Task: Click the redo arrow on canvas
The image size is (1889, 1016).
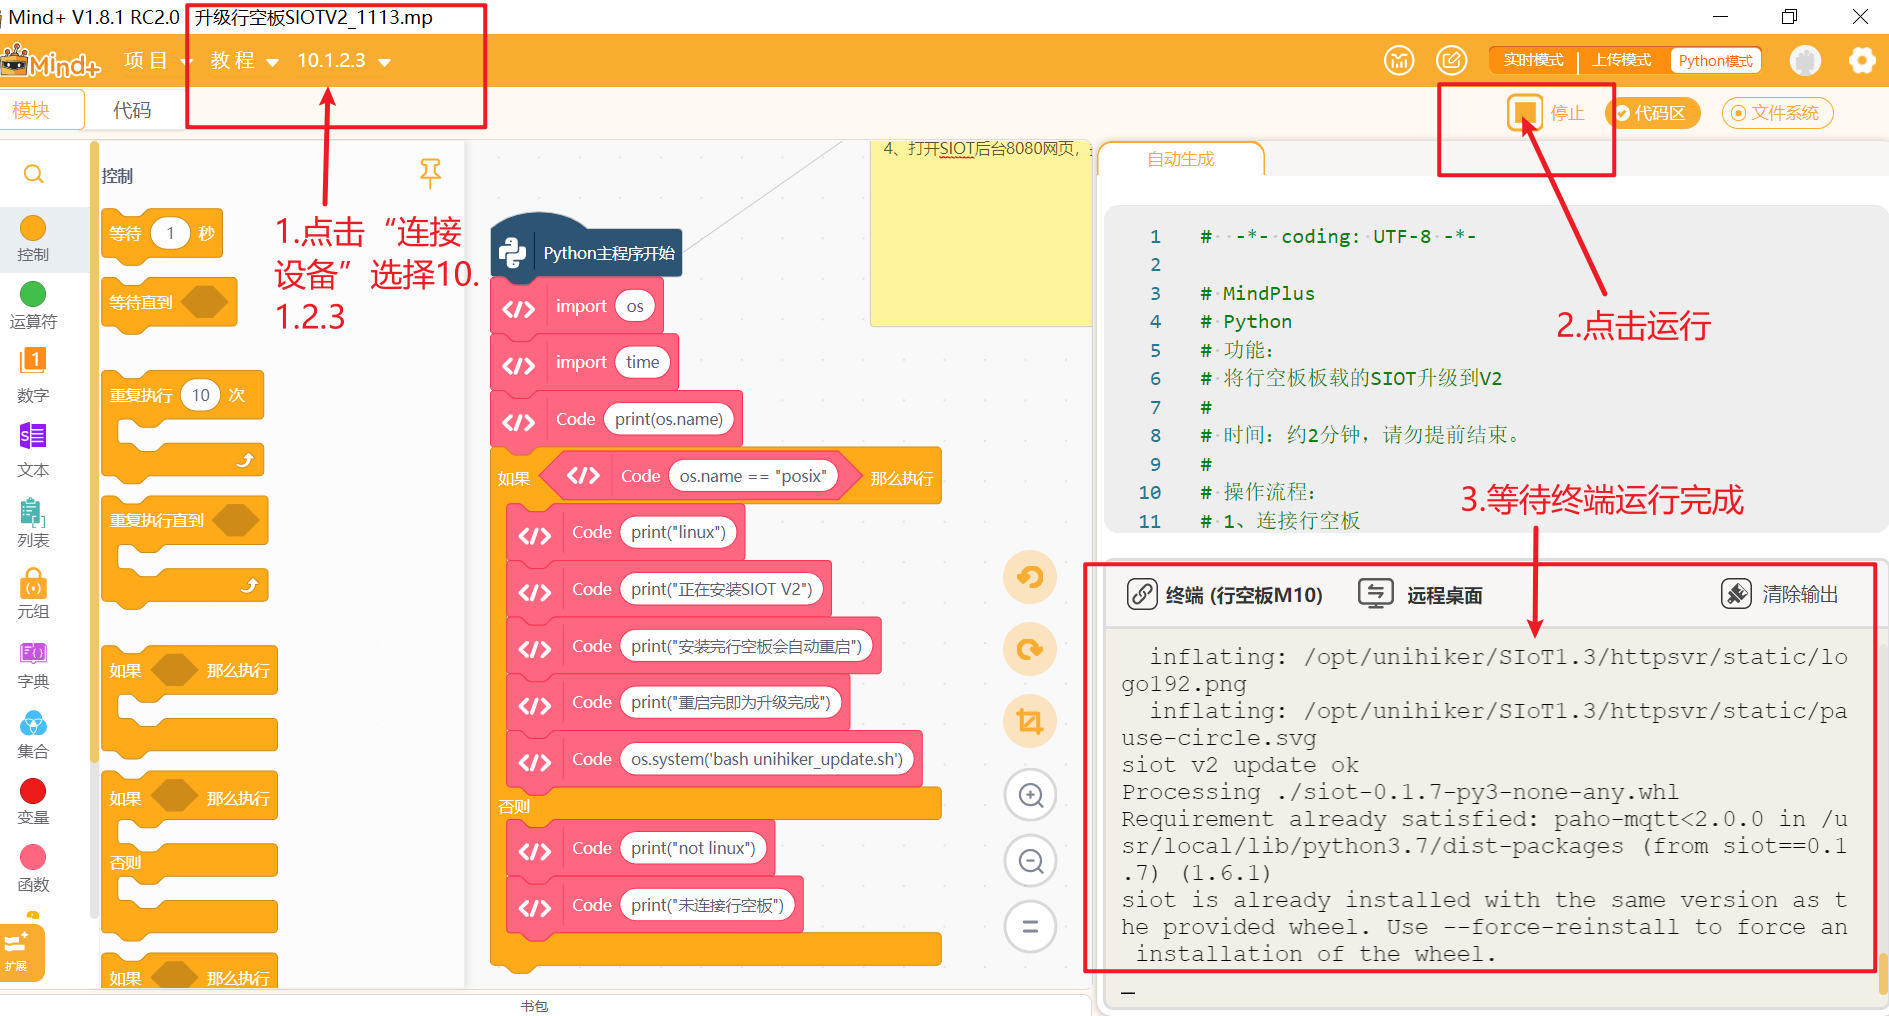Action: (1030, 649)
